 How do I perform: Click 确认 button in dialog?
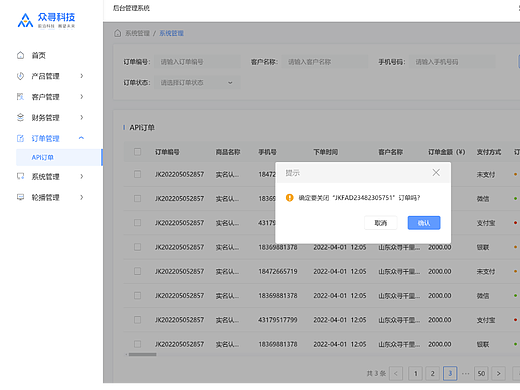pos(424,223)
